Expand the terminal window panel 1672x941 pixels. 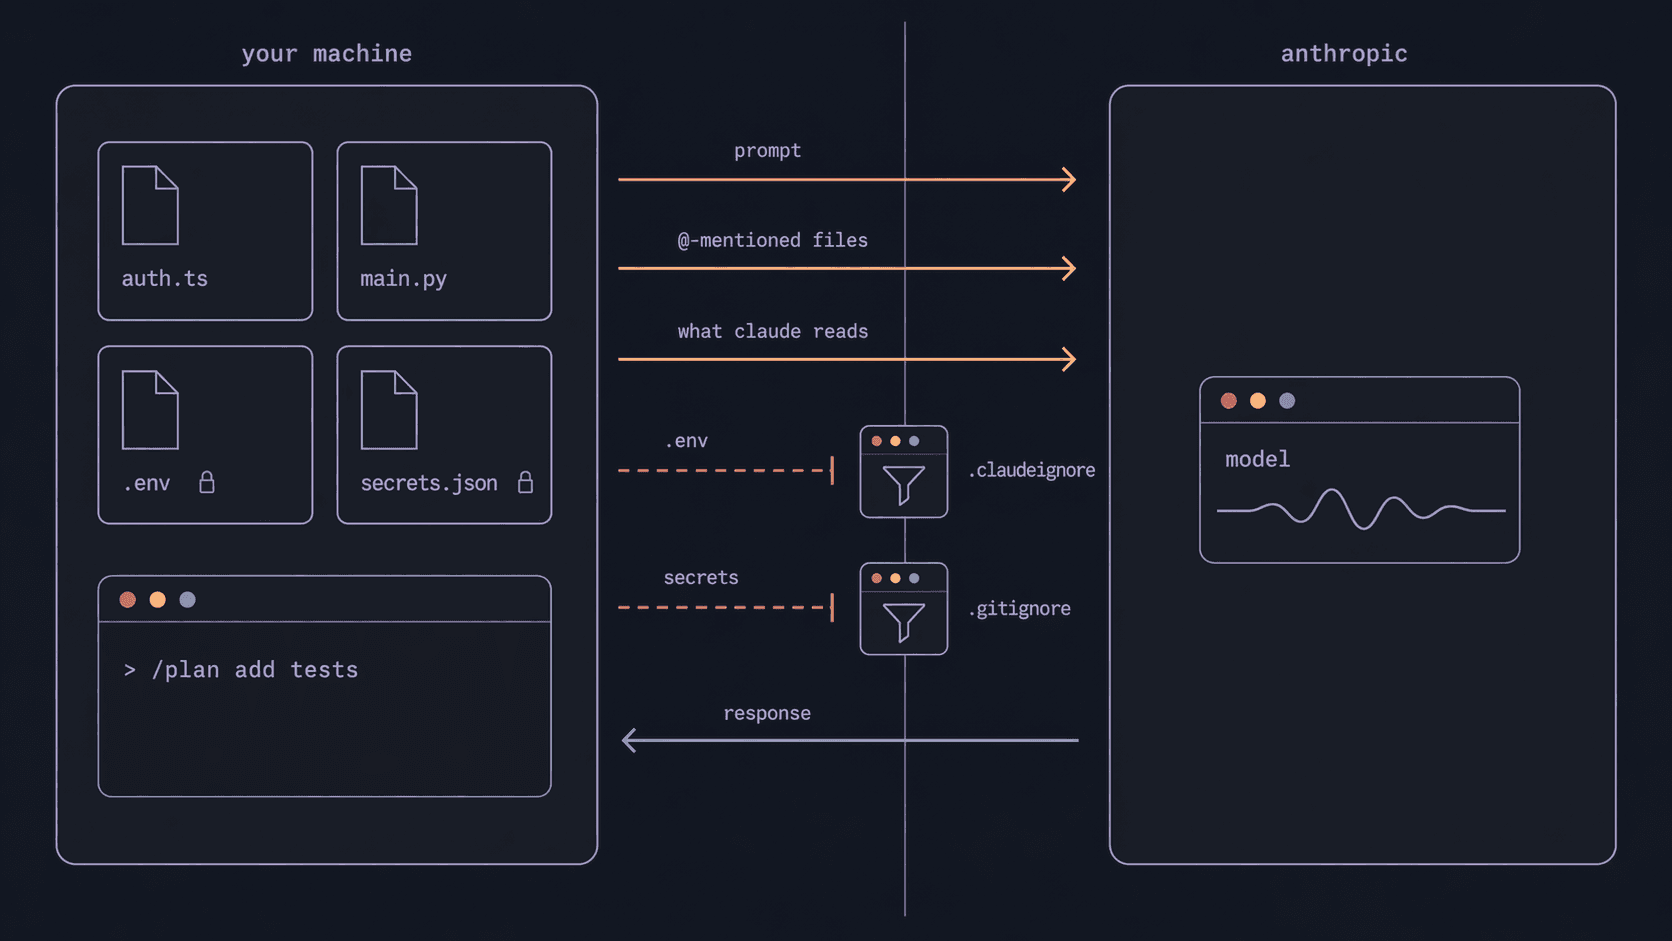click(324, 684)
